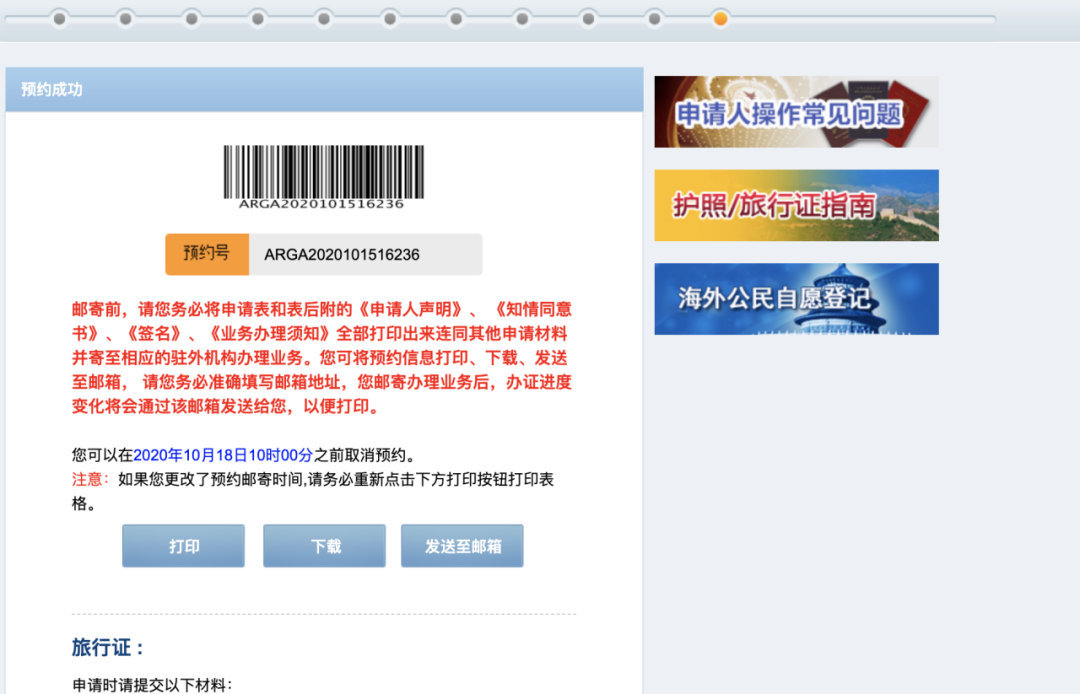
Task: Click the 下载 download button
Action: (x=324, y=545)
